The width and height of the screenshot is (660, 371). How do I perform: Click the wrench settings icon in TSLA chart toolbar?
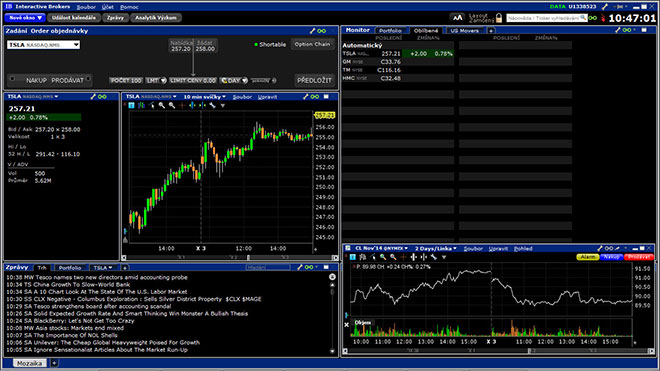pyautogui.click(x=213, y=105)
